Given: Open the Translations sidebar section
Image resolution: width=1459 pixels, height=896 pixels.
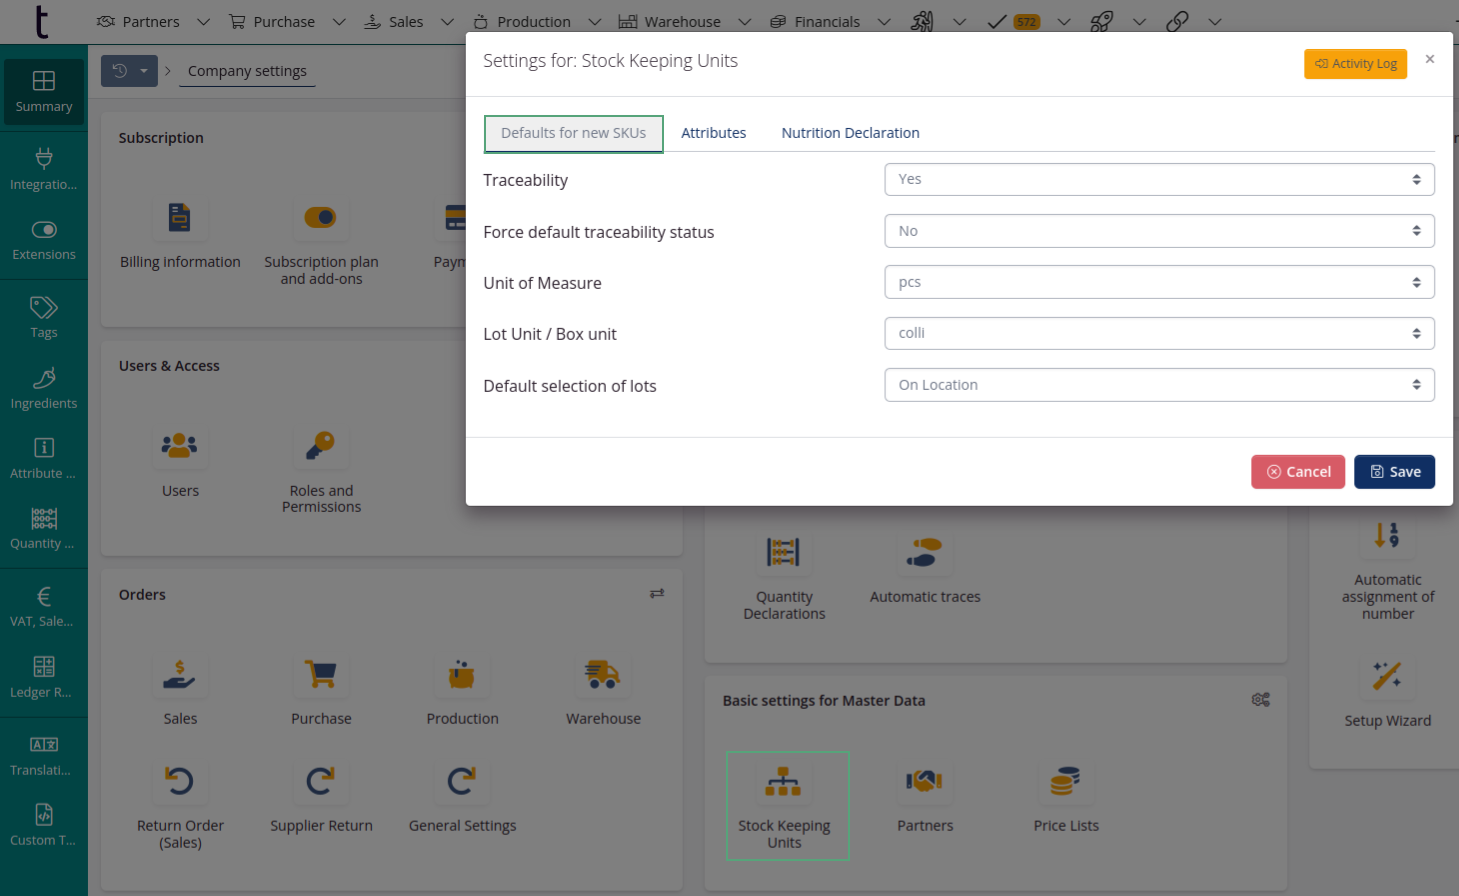Looking at the screenshot, I should [43, 755].
